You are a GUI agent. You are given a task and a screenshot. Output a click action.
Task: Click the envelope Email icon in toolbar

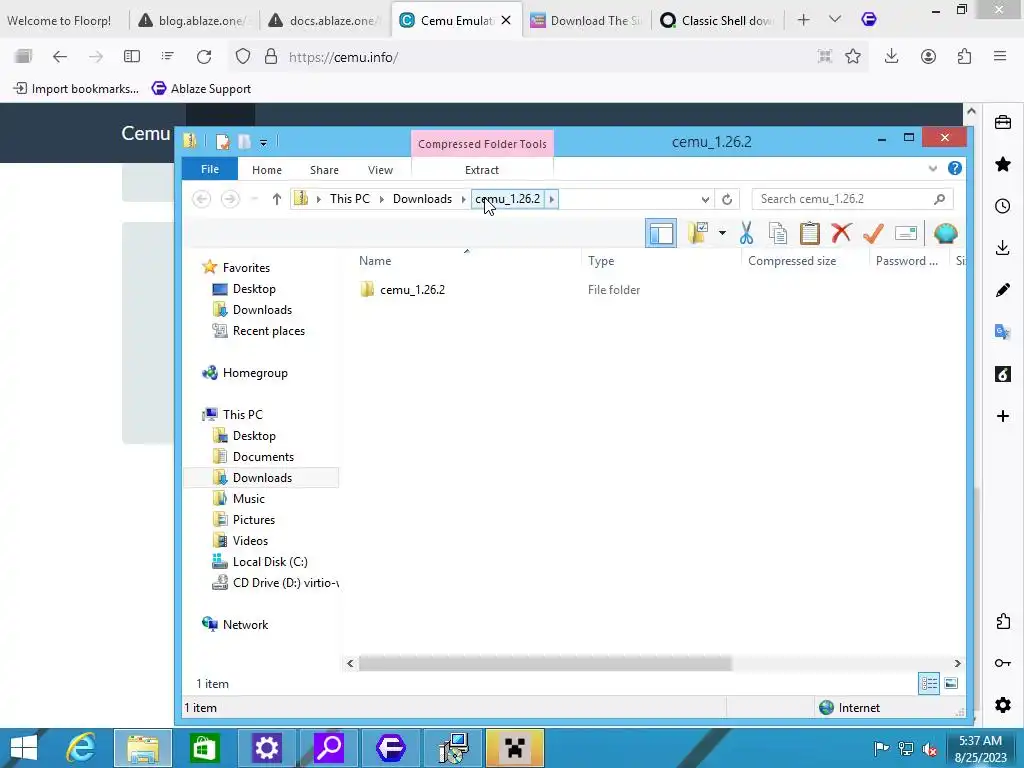[906, 233]
